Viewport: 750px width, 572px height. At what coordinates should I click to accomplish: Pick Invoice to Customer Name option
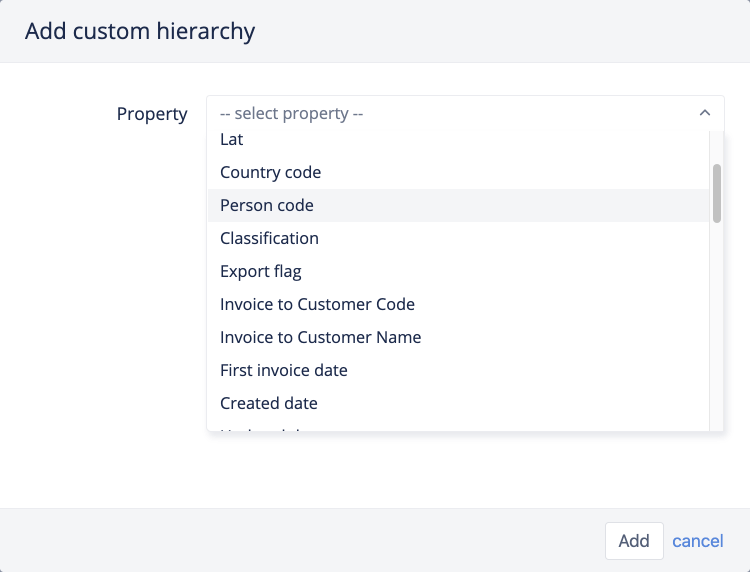point(320,337)
